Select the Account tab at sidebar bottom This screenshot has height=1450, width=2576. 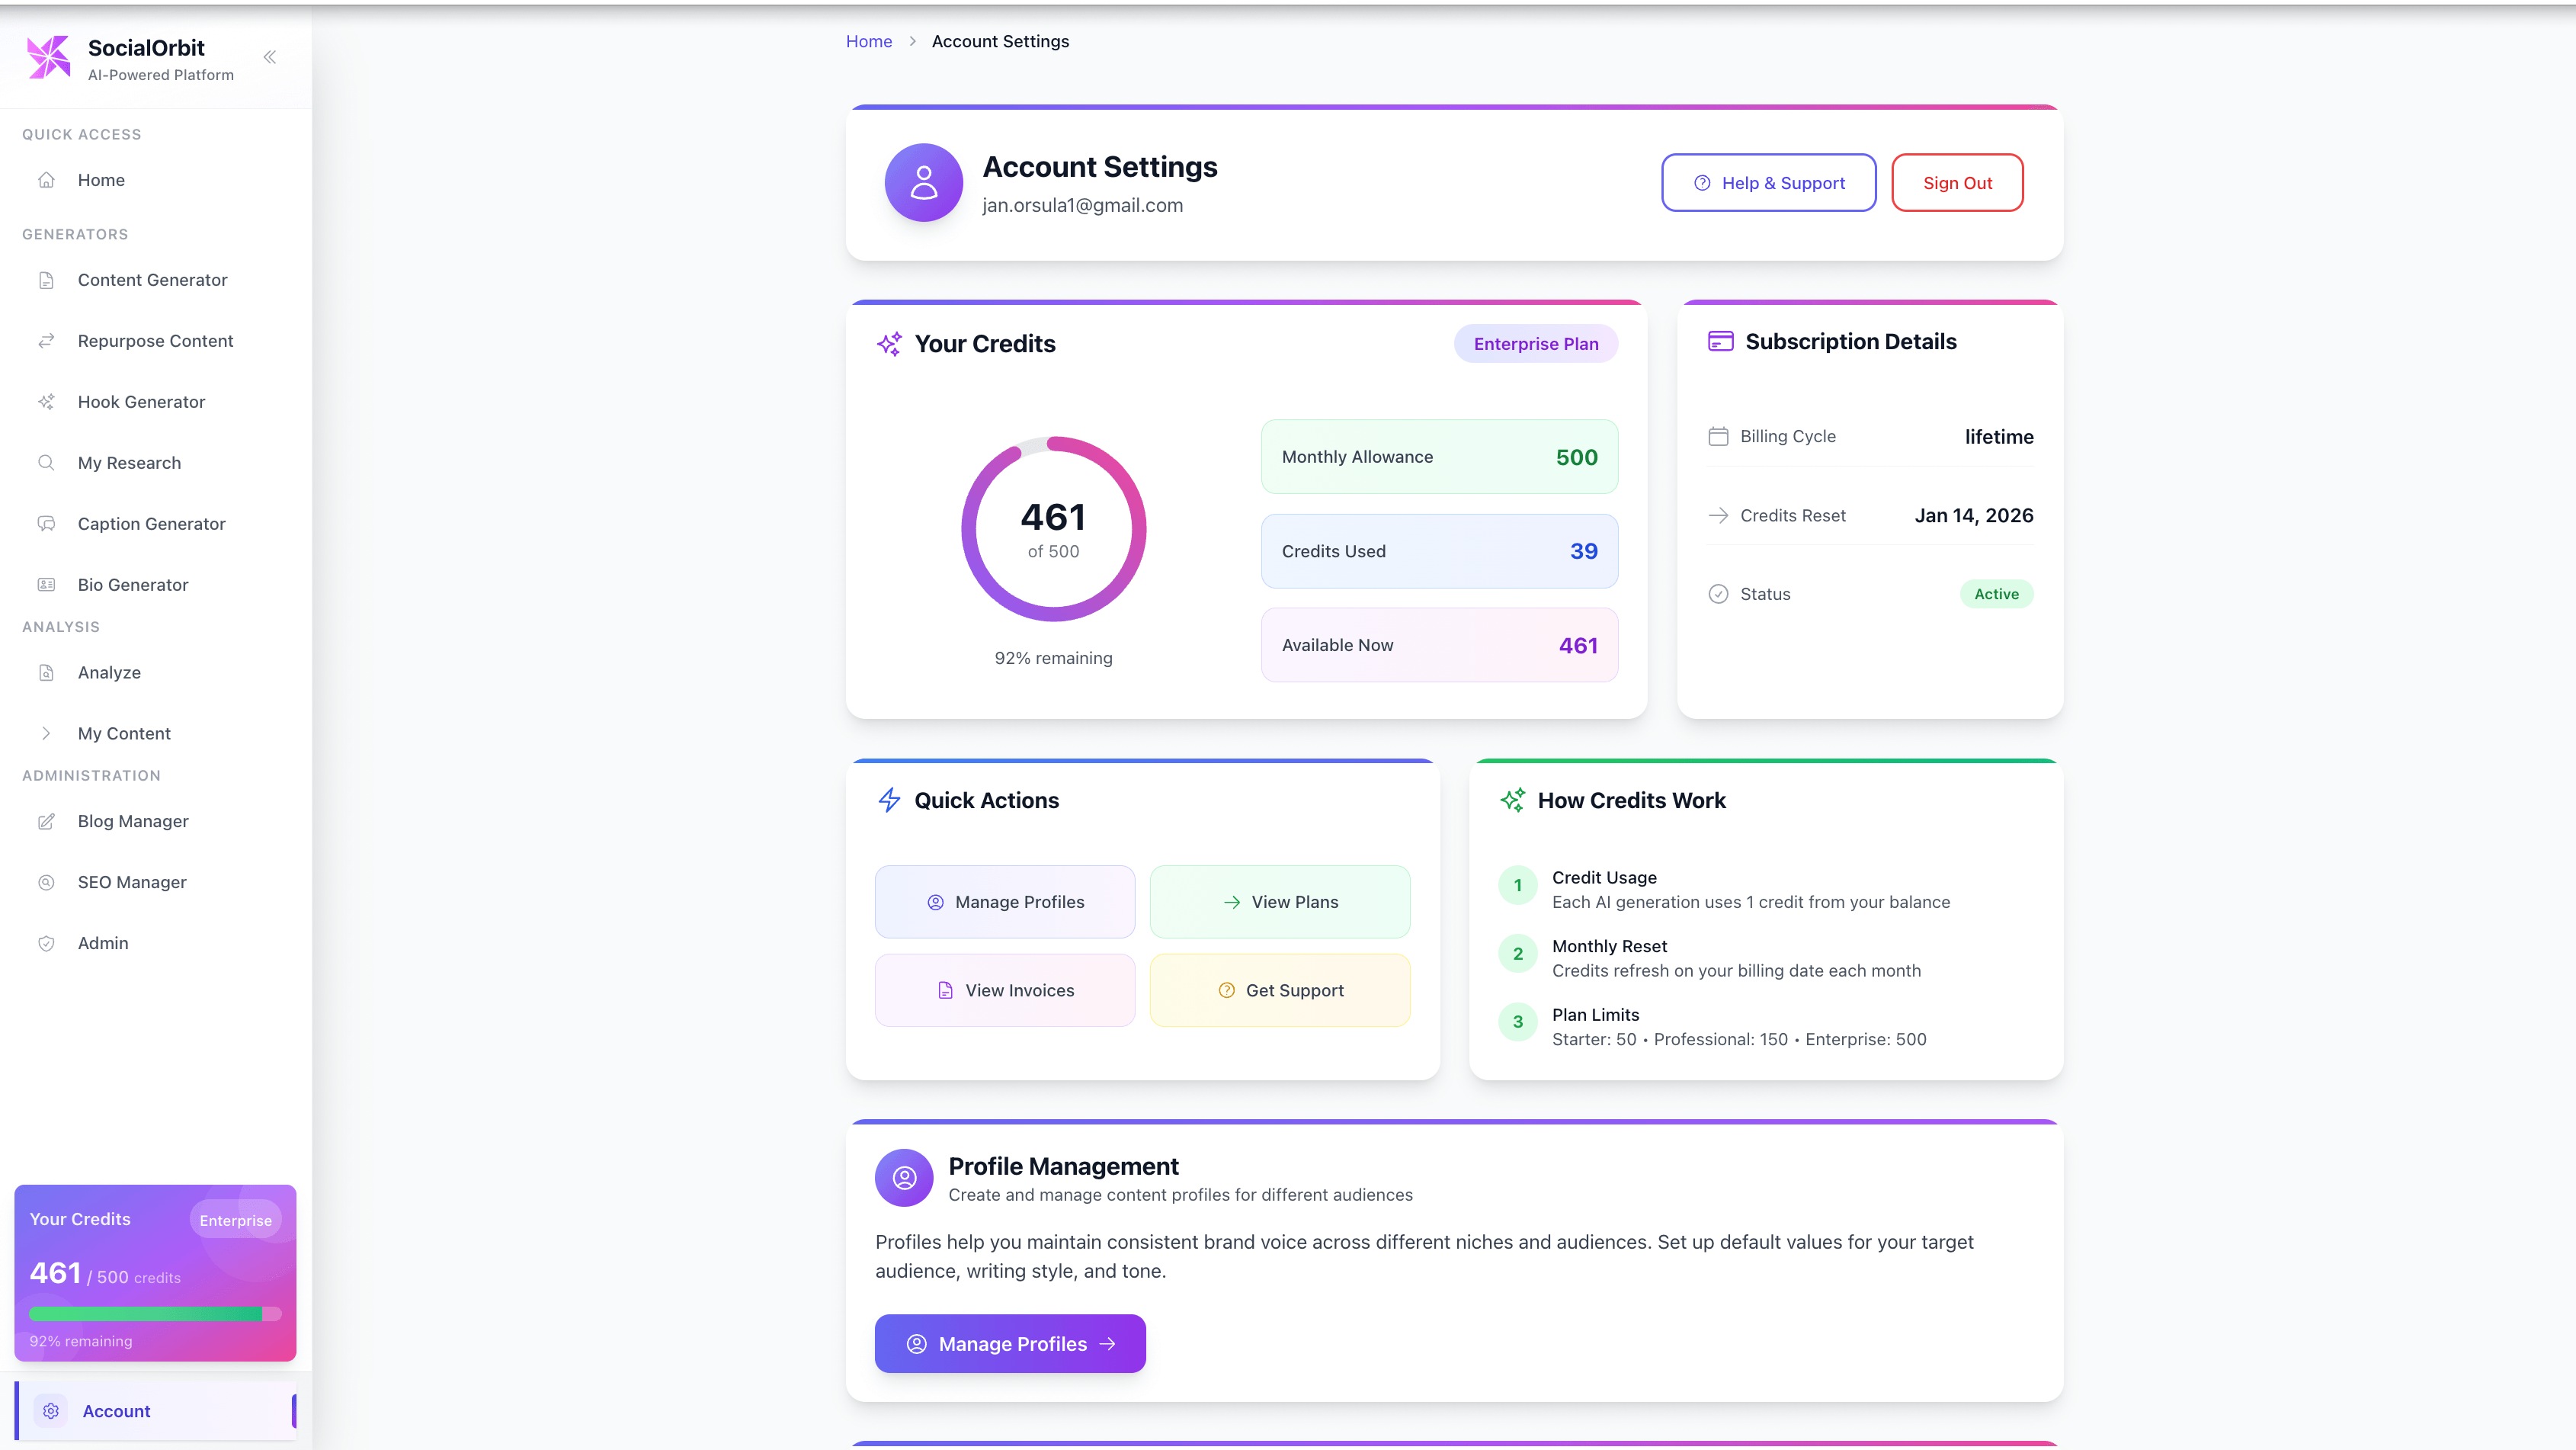pos(116,1410)
